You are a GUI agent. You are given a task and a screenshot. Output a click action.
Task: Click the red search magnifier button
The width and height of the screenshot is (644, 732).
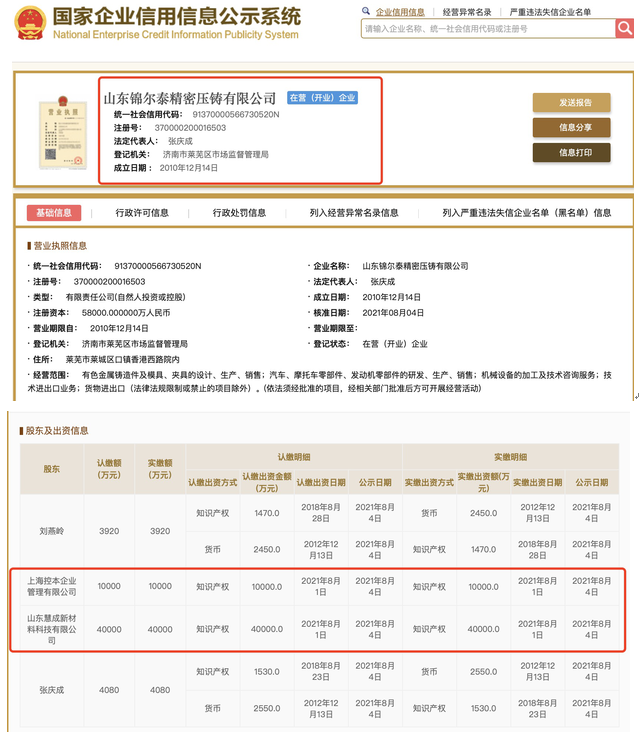pyautogui.click(x=624, y=28)
